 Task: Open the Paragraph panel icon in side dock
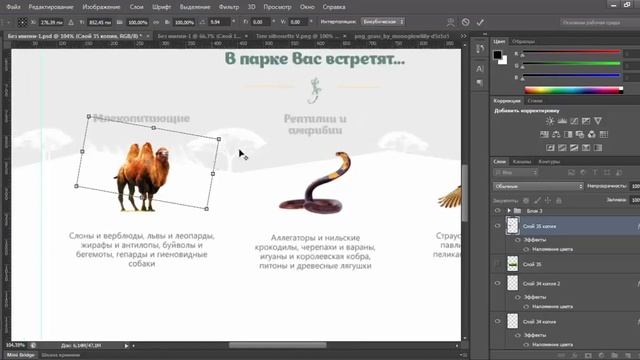[480, 83]
